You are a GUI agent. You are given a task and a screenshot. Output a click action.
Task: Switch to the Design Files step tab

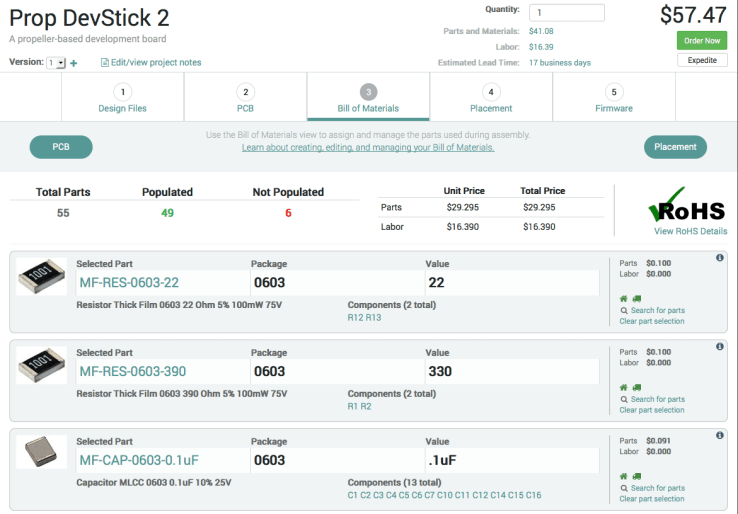coord(123,98)
